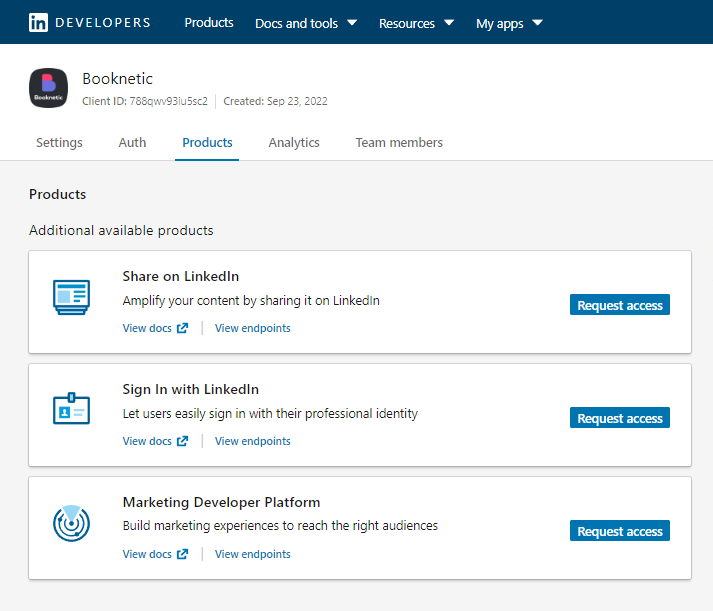
Task: Expand the My apps dropdown arrow
Action: pos(537,22)
